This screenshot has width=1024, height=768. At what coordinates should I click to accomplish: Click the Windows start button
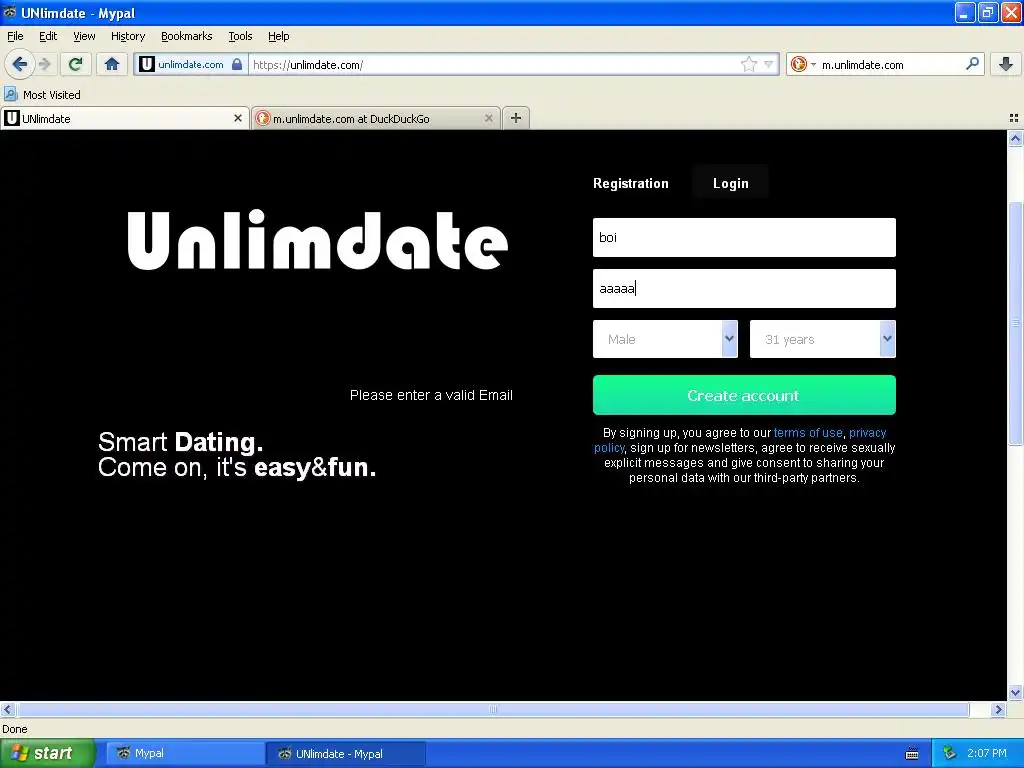[x=47, y=753]
